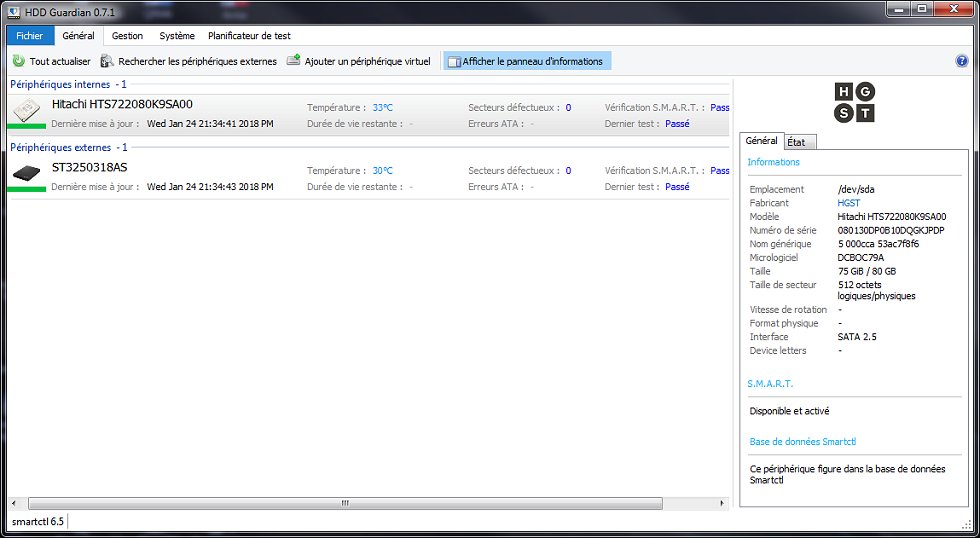Click the SATA 2.5 interface value

click(x=857, y=337)
